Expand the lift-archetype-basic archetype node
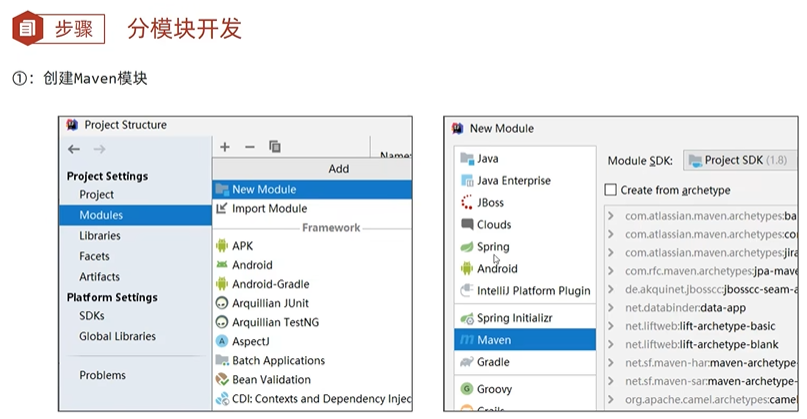807x419 pixels. click(611, 326)
